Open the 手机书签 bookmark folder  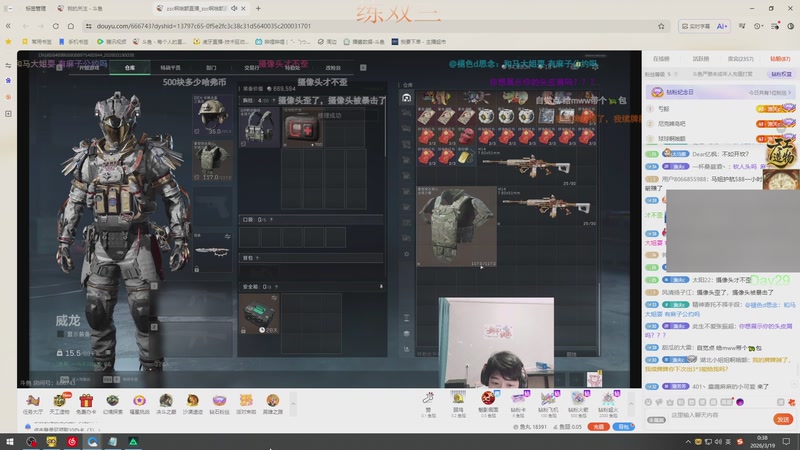73,42
